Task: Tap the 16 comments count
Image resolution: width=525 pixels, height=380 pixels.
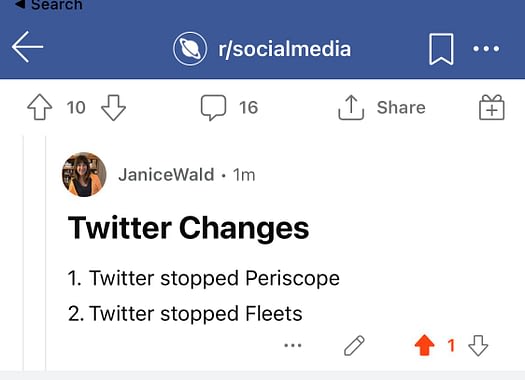Action: (248, 107)
